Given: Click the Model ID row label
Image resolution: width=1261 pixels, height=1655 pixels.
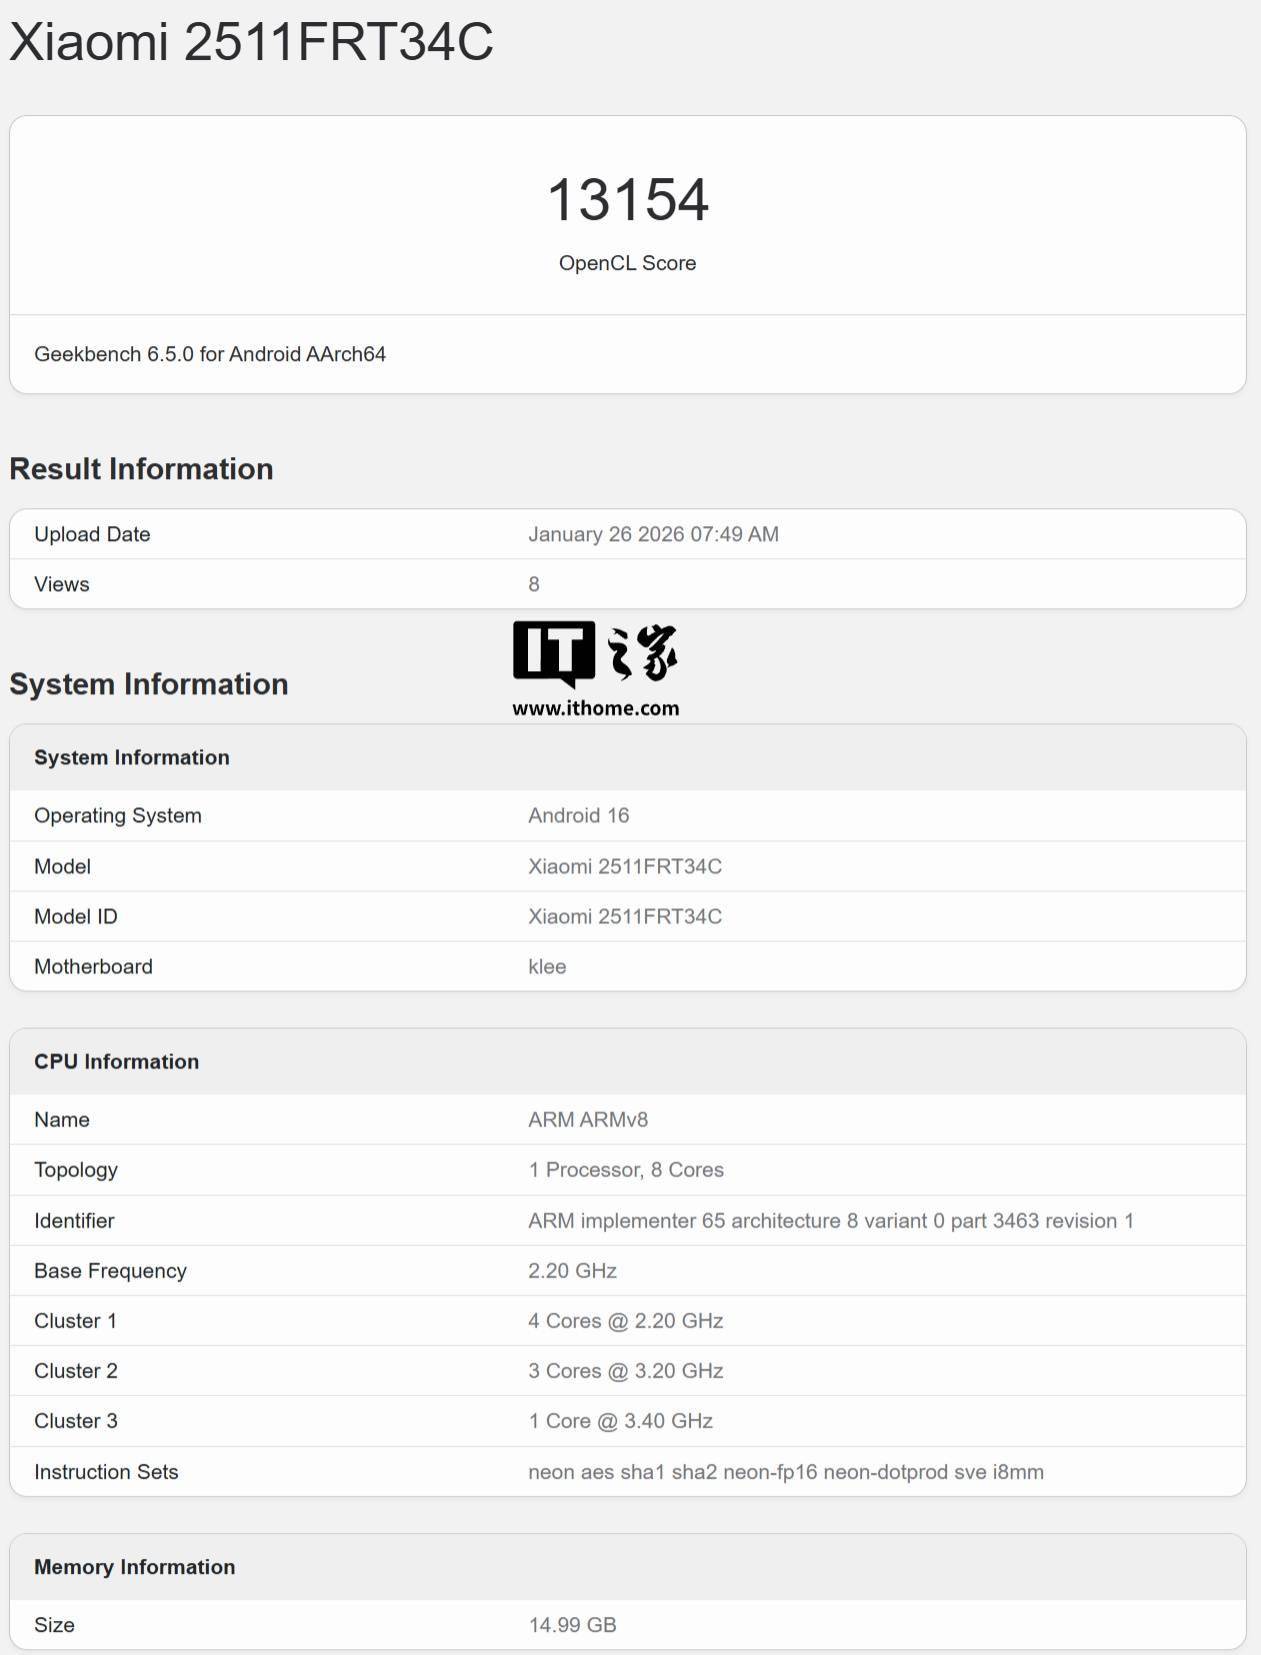Looking at the screenshot, I should coord(76,916).
